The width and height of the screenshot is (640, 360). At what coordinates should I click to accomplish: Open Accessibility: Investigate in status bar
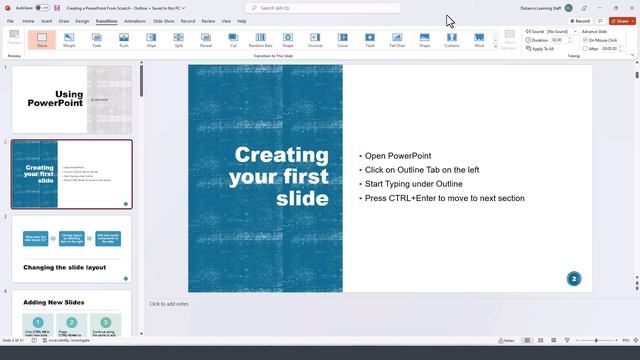click(66, 340)
